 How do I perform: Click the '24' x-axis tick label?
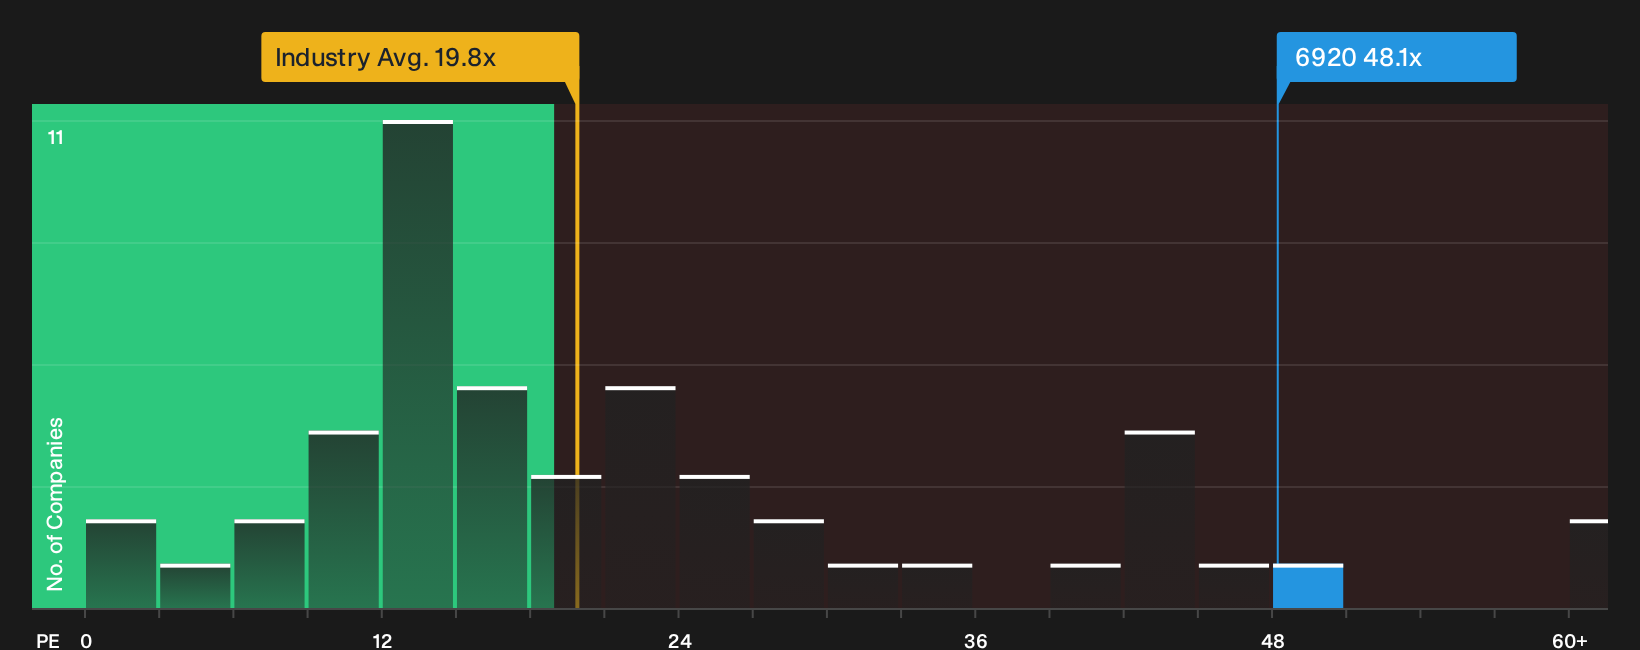tap(680, 640)
